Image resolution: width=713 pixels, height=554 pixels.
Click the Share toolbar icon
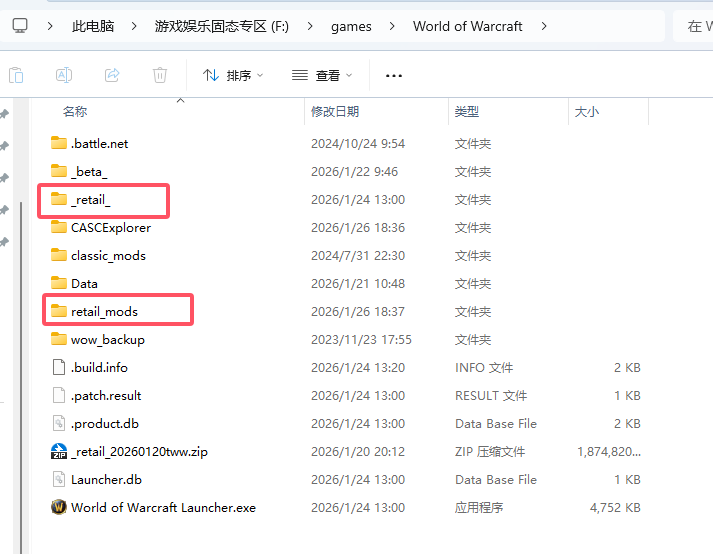112,75
